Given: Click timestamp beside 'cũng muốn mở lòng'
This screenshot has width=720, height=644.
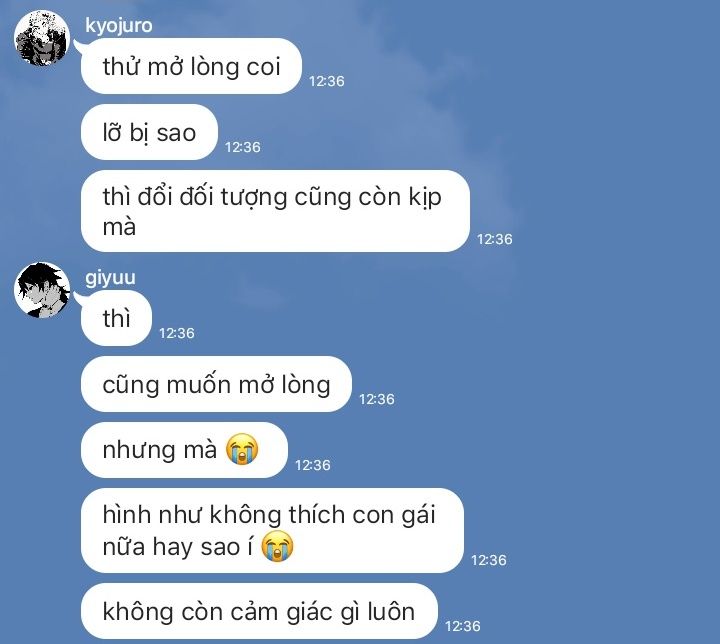Looking at the screenshot, I should click(377, 399).
